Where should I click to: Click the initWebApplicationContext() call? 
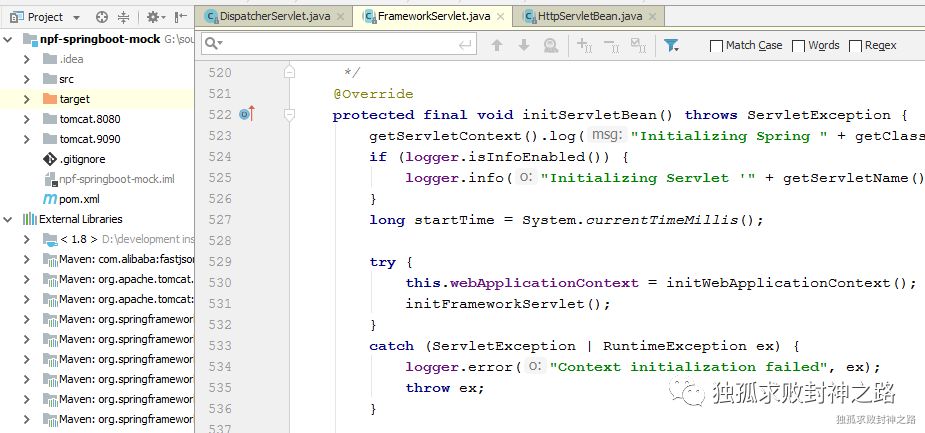coord(791,283)
